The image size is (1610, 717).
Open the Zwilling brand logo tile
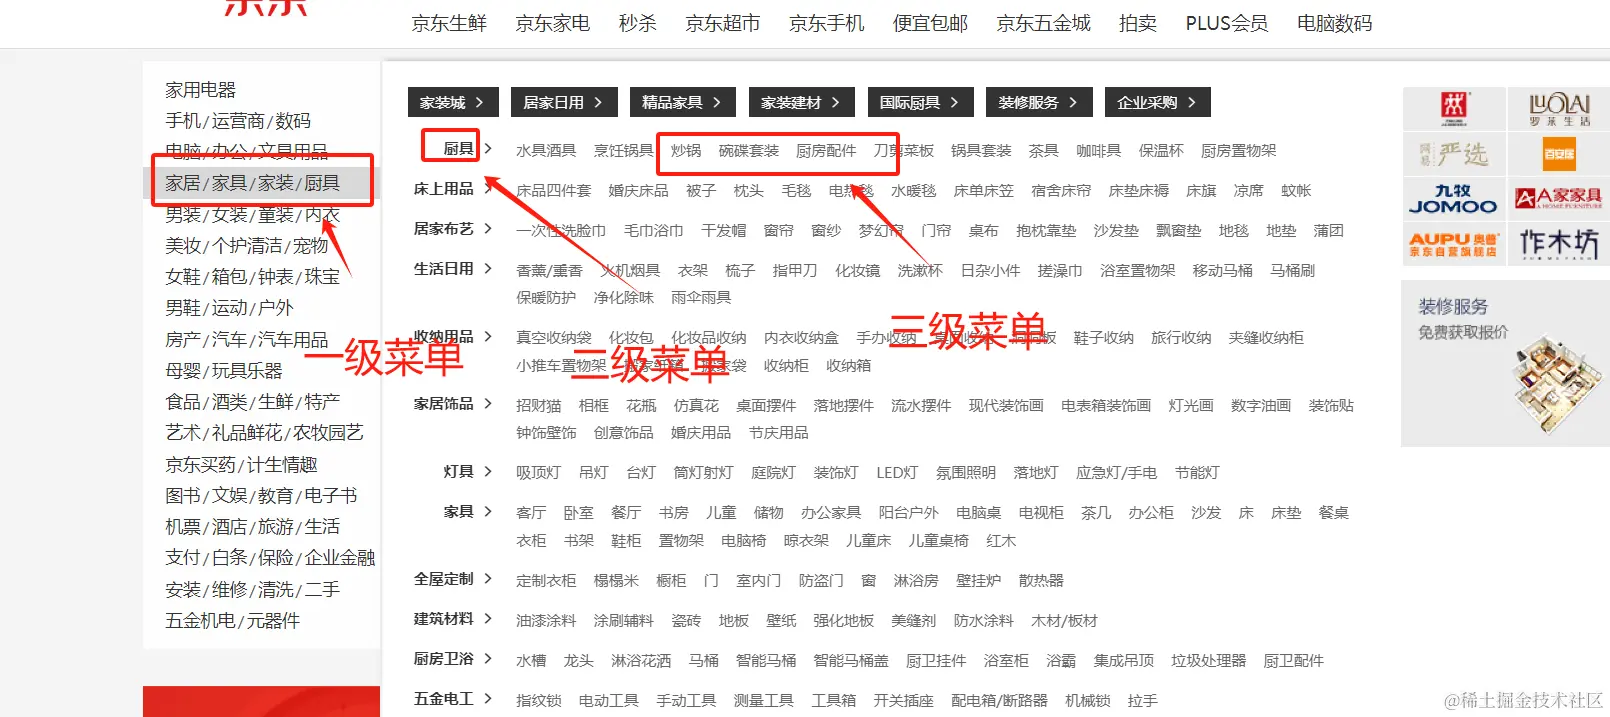point(1453,108)
